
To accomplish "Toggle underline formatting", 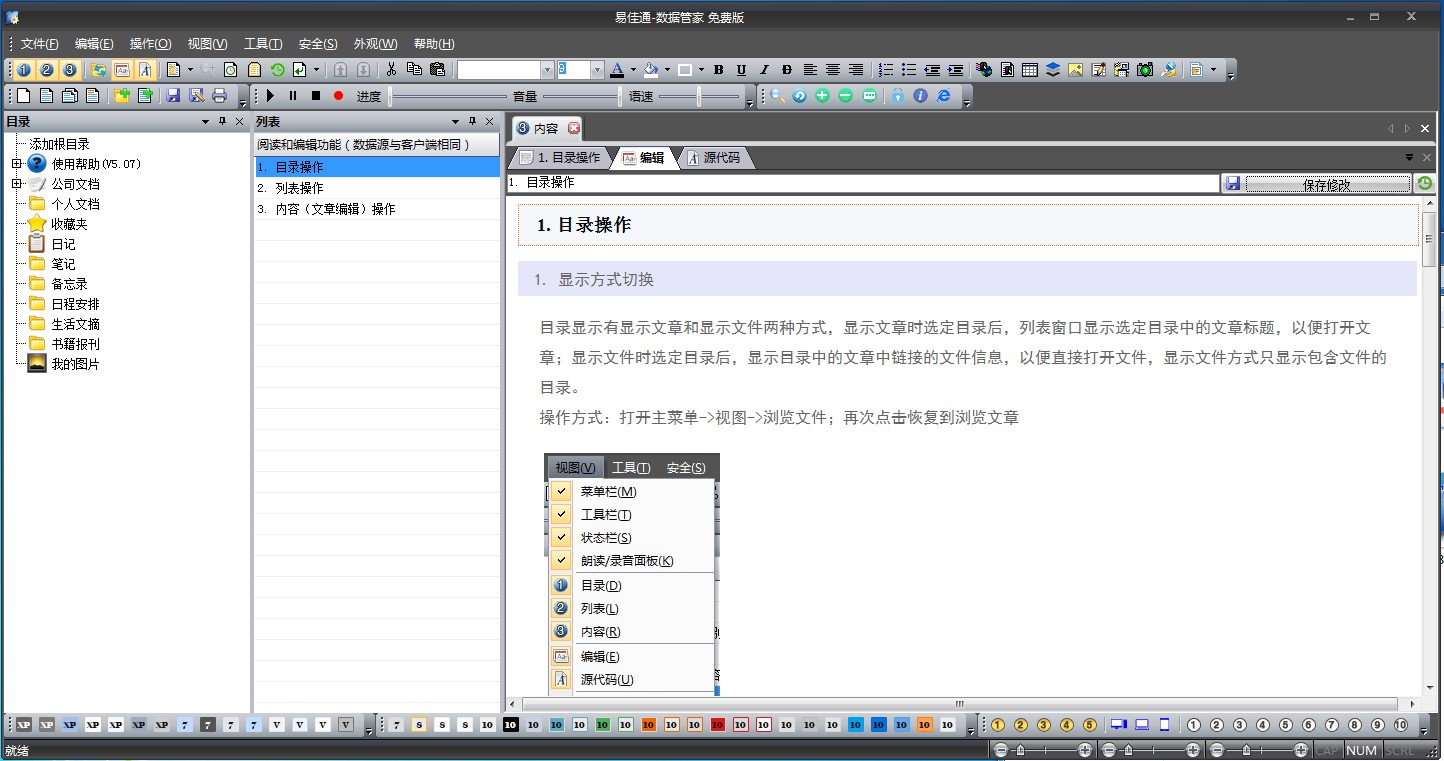I will point(741,70).
